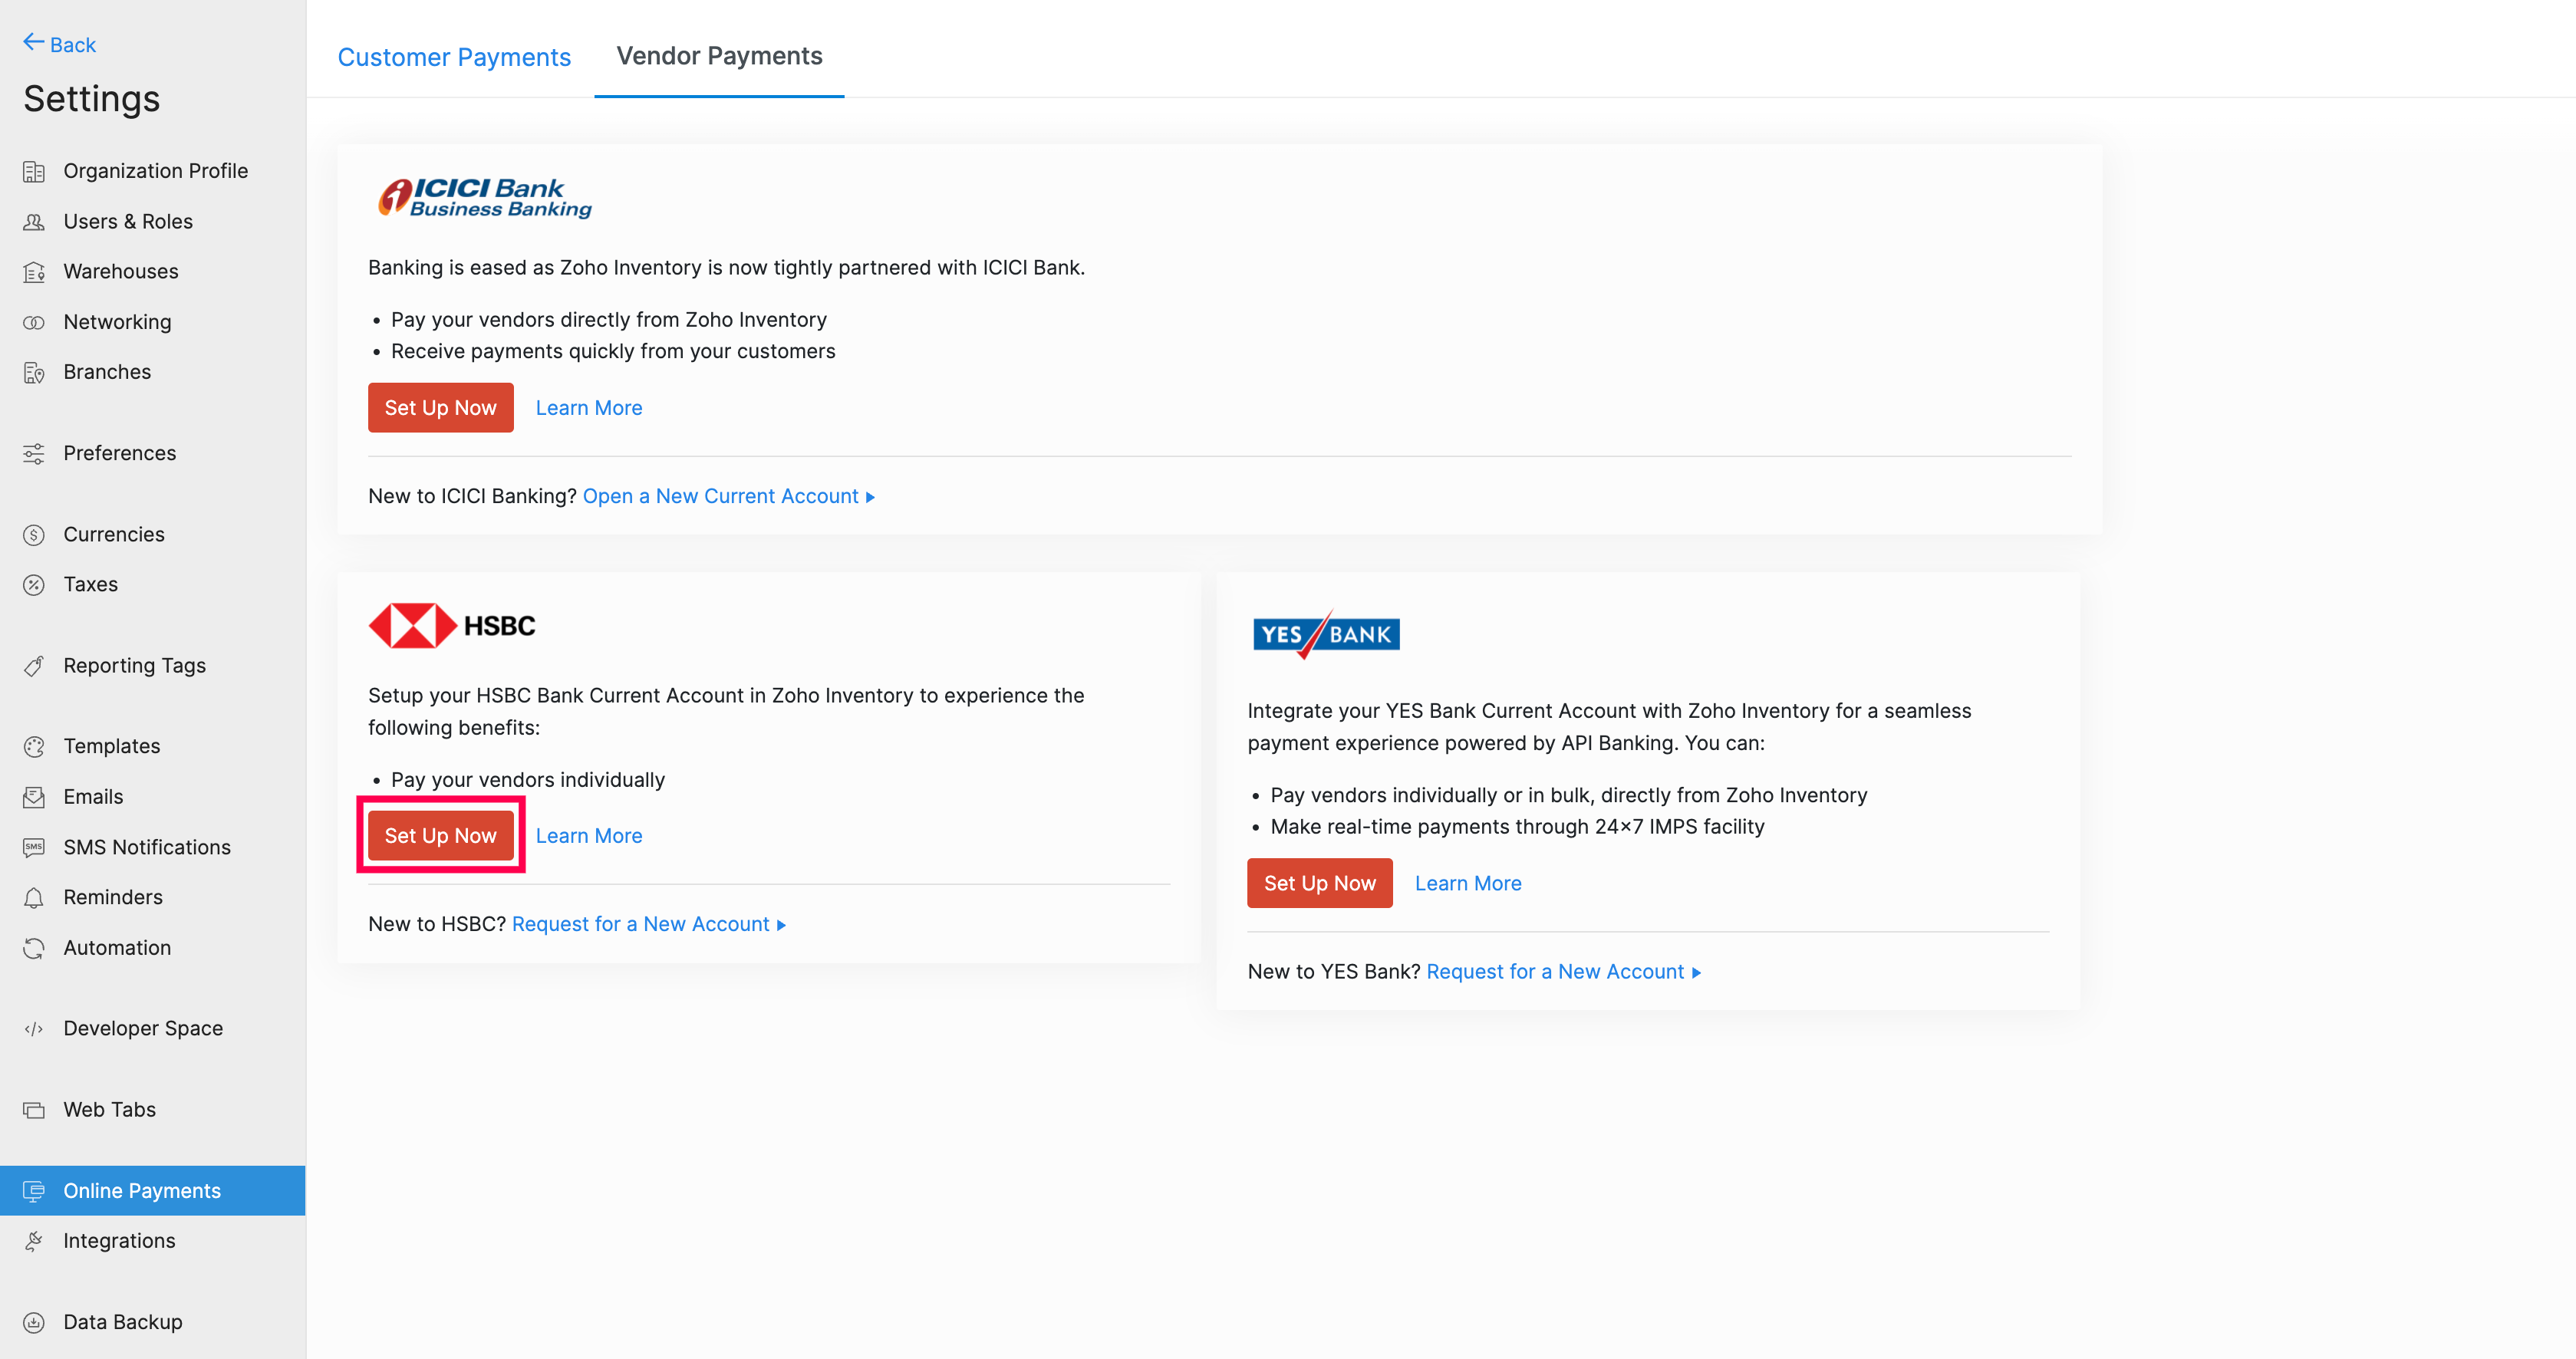The height and width of the screenshot is (1359, 2576).
Task: Open the Organization Profile settings icon
Action: pyautogui.click(x=34, y=170)
